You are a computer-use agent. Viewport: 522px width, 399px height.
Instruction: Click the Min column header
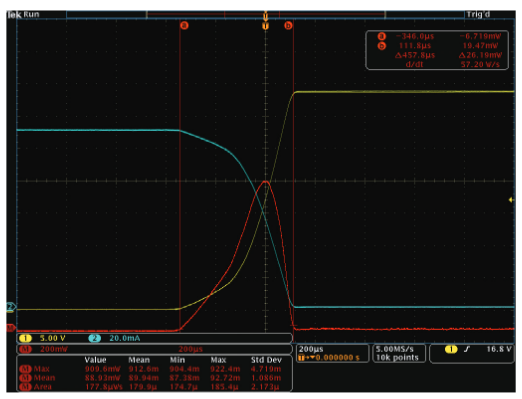click(177, 360)
